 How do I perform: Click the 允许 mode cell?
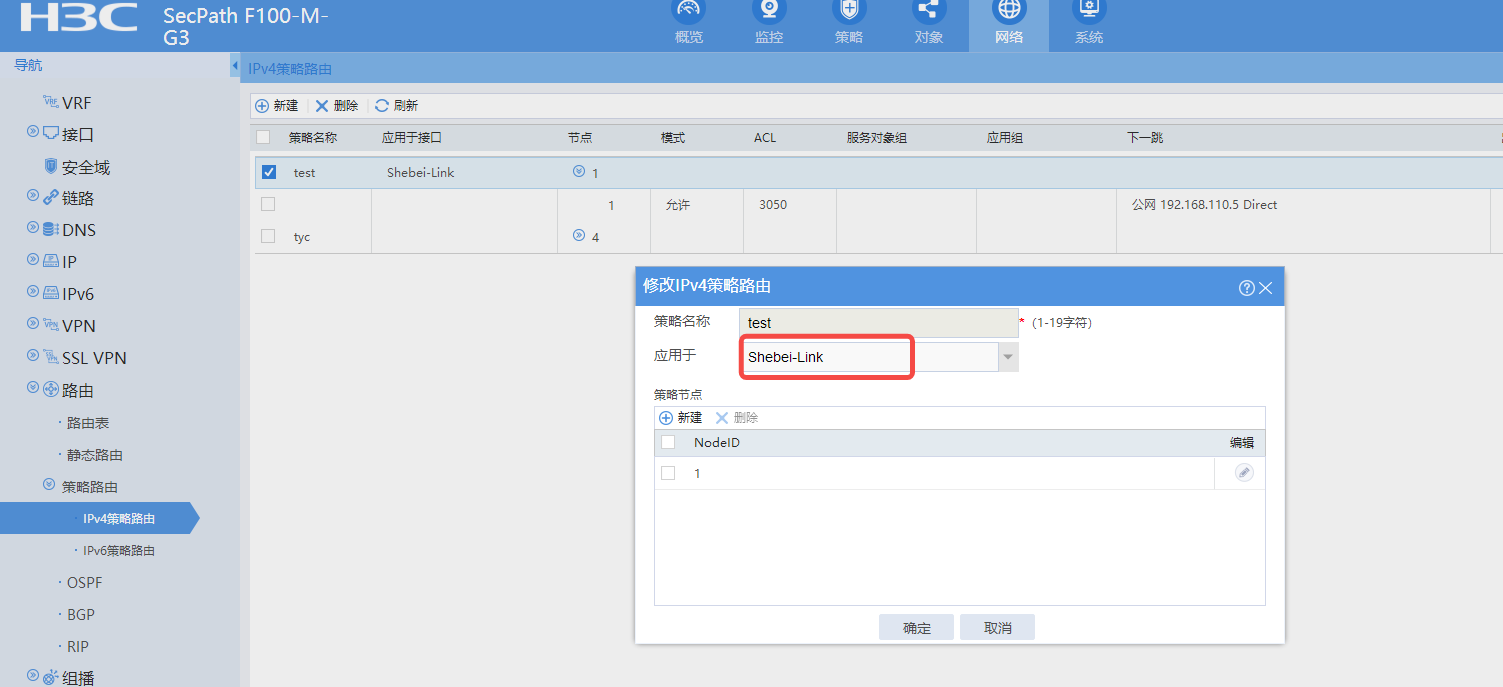(678, 205)
